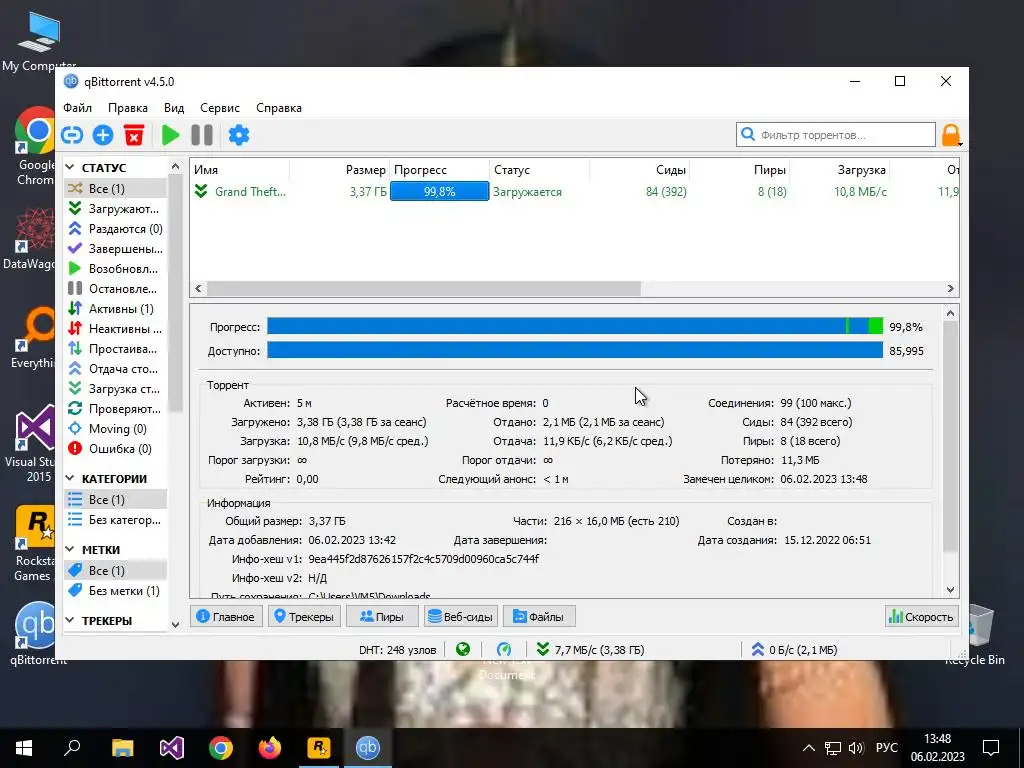
Task: Click the add torrent link toolbar icon
Action: [x=72, y=135]
